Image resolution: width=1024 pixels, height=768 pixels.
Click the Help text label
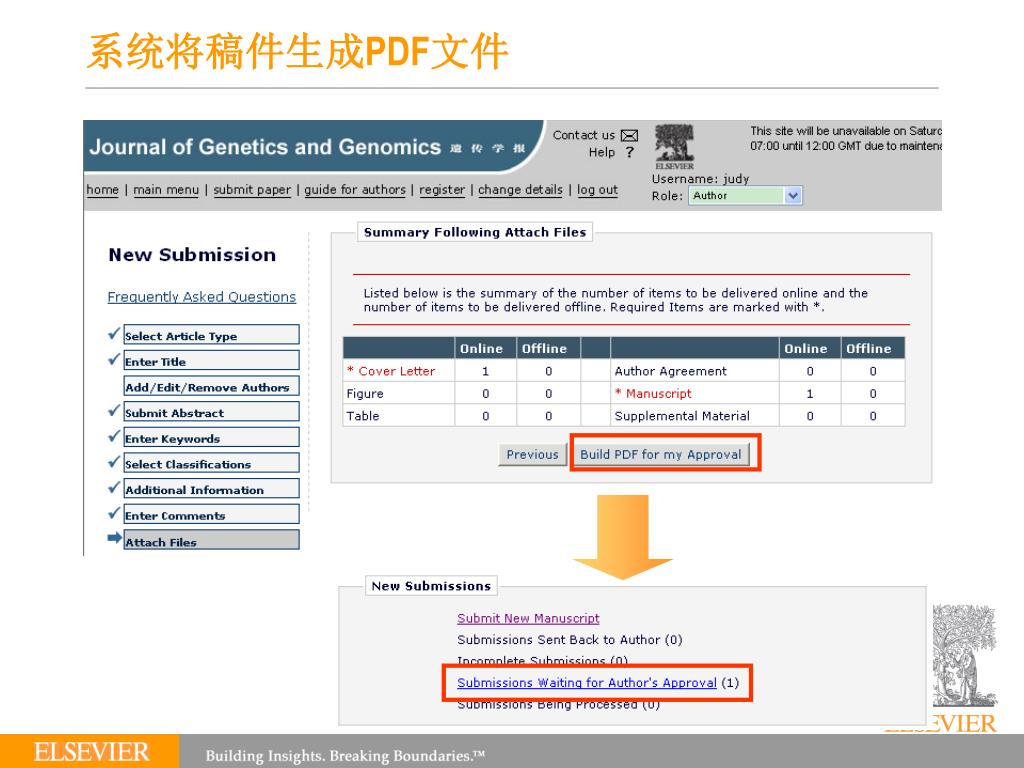coord(601,152)
